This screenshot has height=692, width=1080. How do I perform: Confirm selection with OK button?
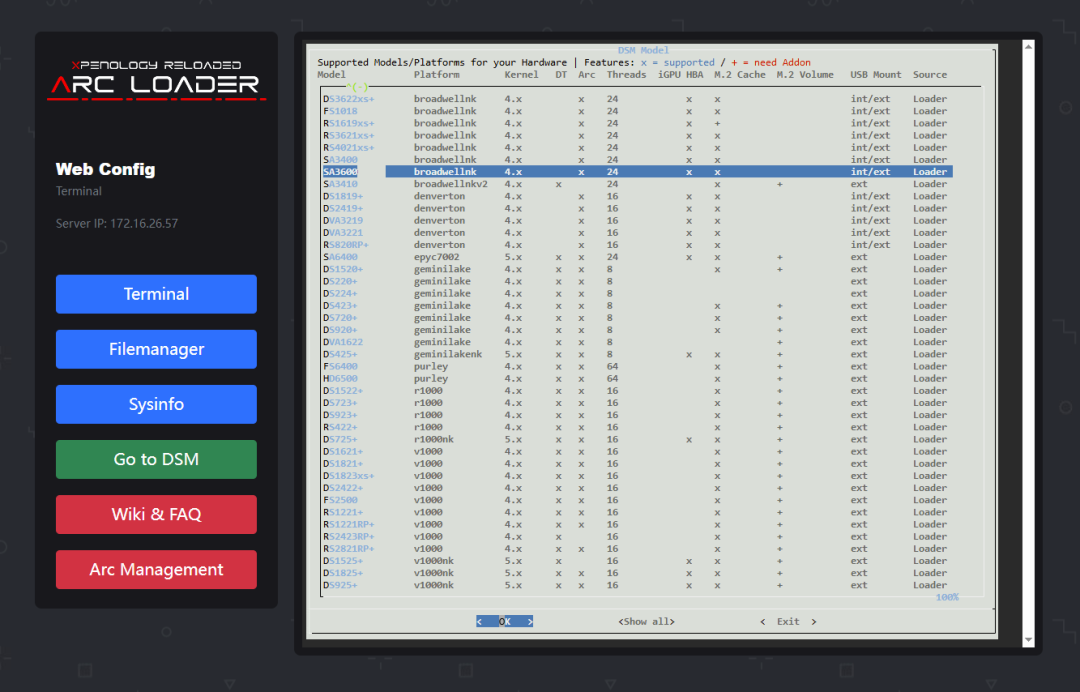coord(505,621)
